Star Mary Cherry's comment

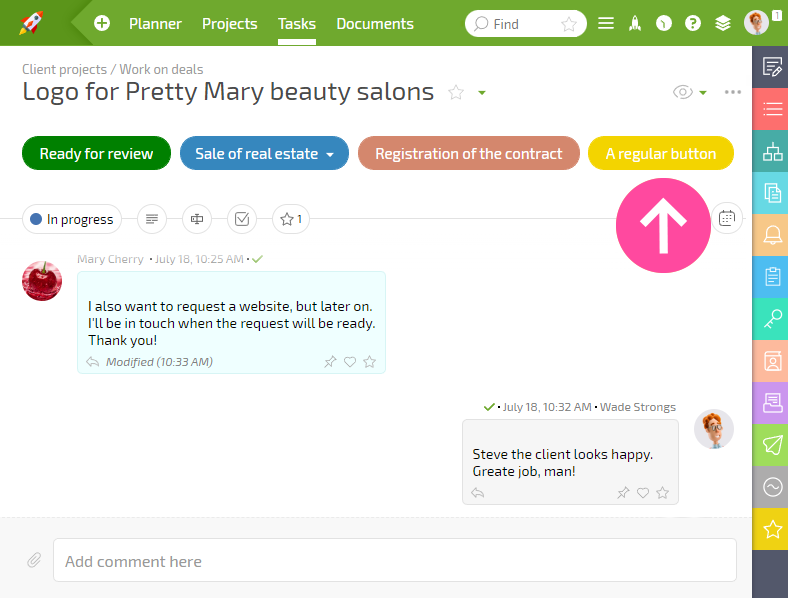pyautogui.click(x=369, y=362)
